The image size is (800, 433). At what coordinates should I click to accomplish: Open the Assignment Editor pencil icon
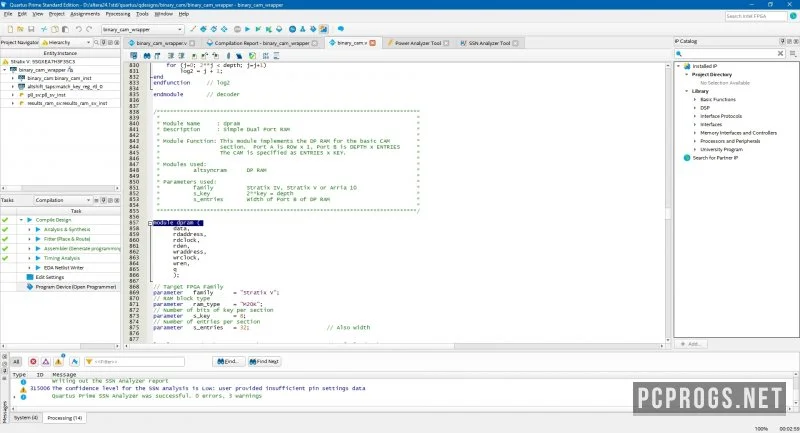point(193,30)
